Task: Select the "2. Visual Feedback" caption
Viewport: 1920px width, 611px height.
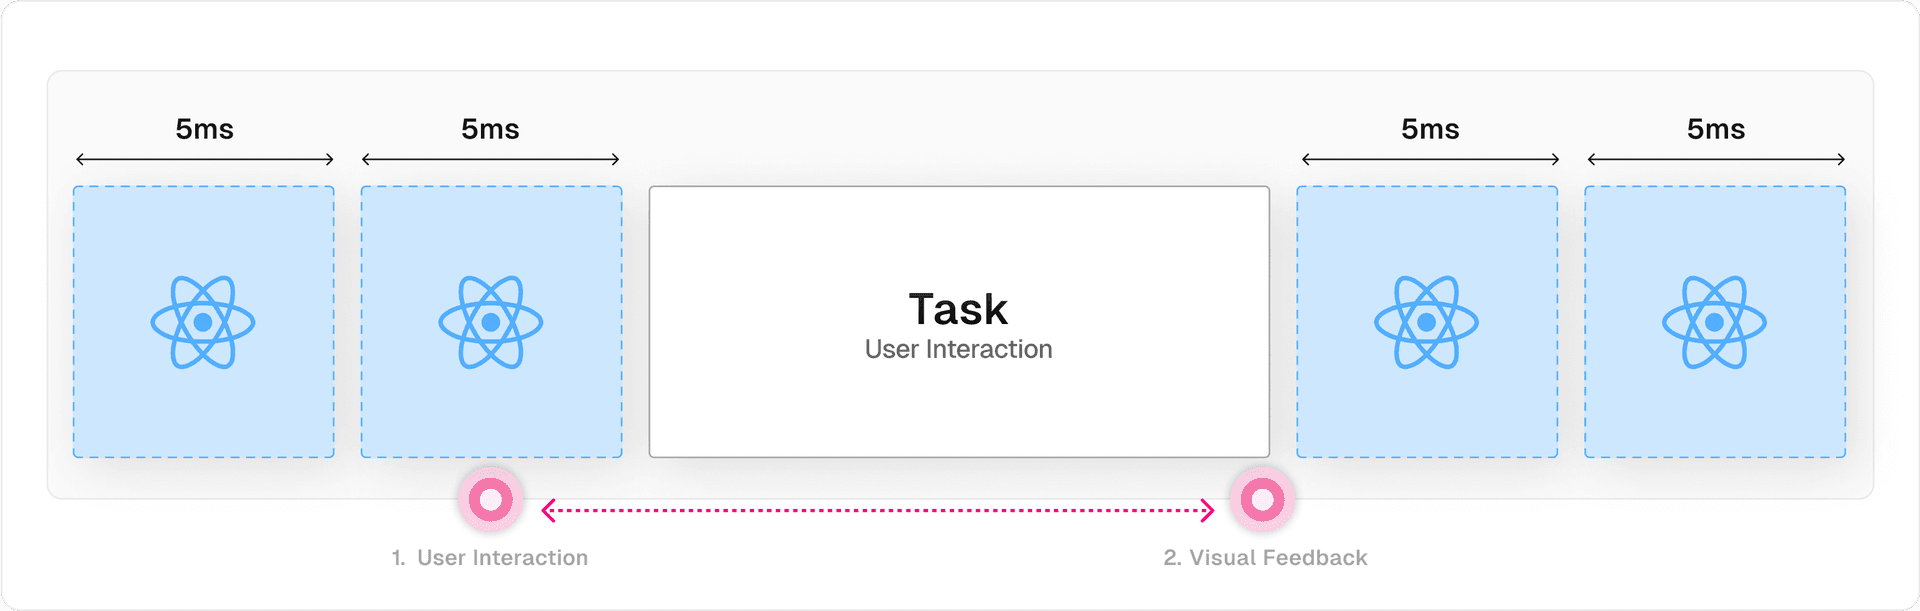Action: (1265, 558)
